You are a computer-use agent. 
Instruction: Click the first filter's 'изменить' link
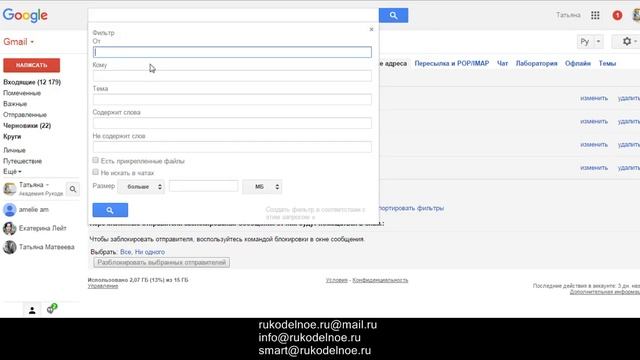[x=594, y=98]
